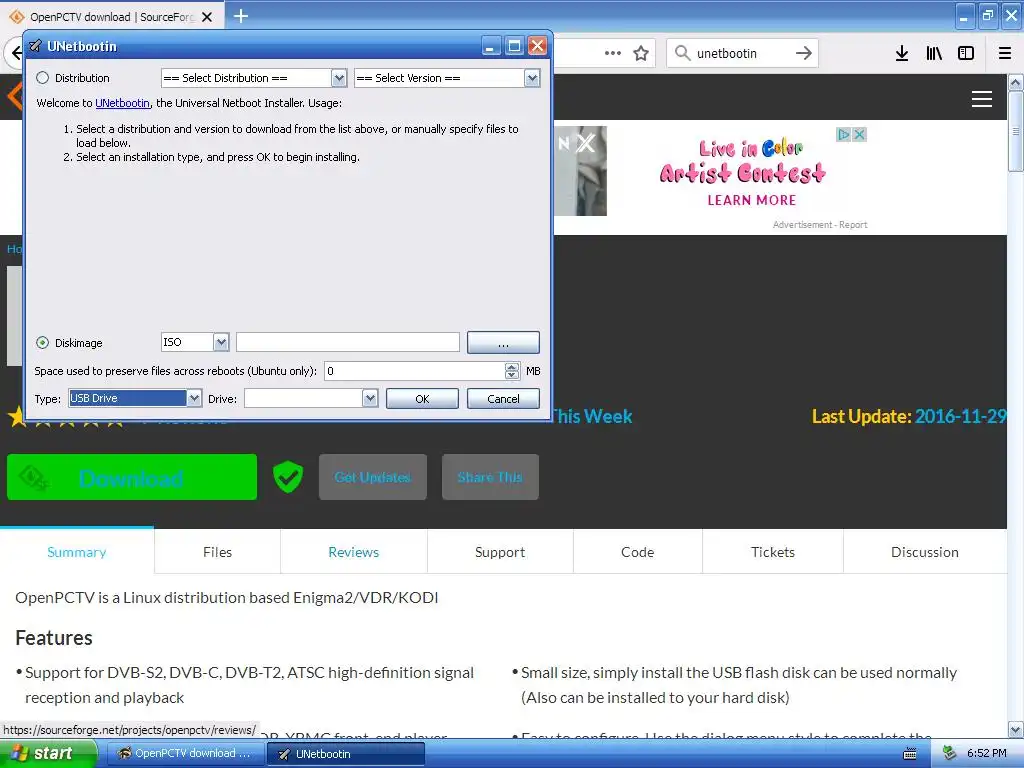
Task: Select the OpenPCTV download browser tab
Action: point(112,17)
